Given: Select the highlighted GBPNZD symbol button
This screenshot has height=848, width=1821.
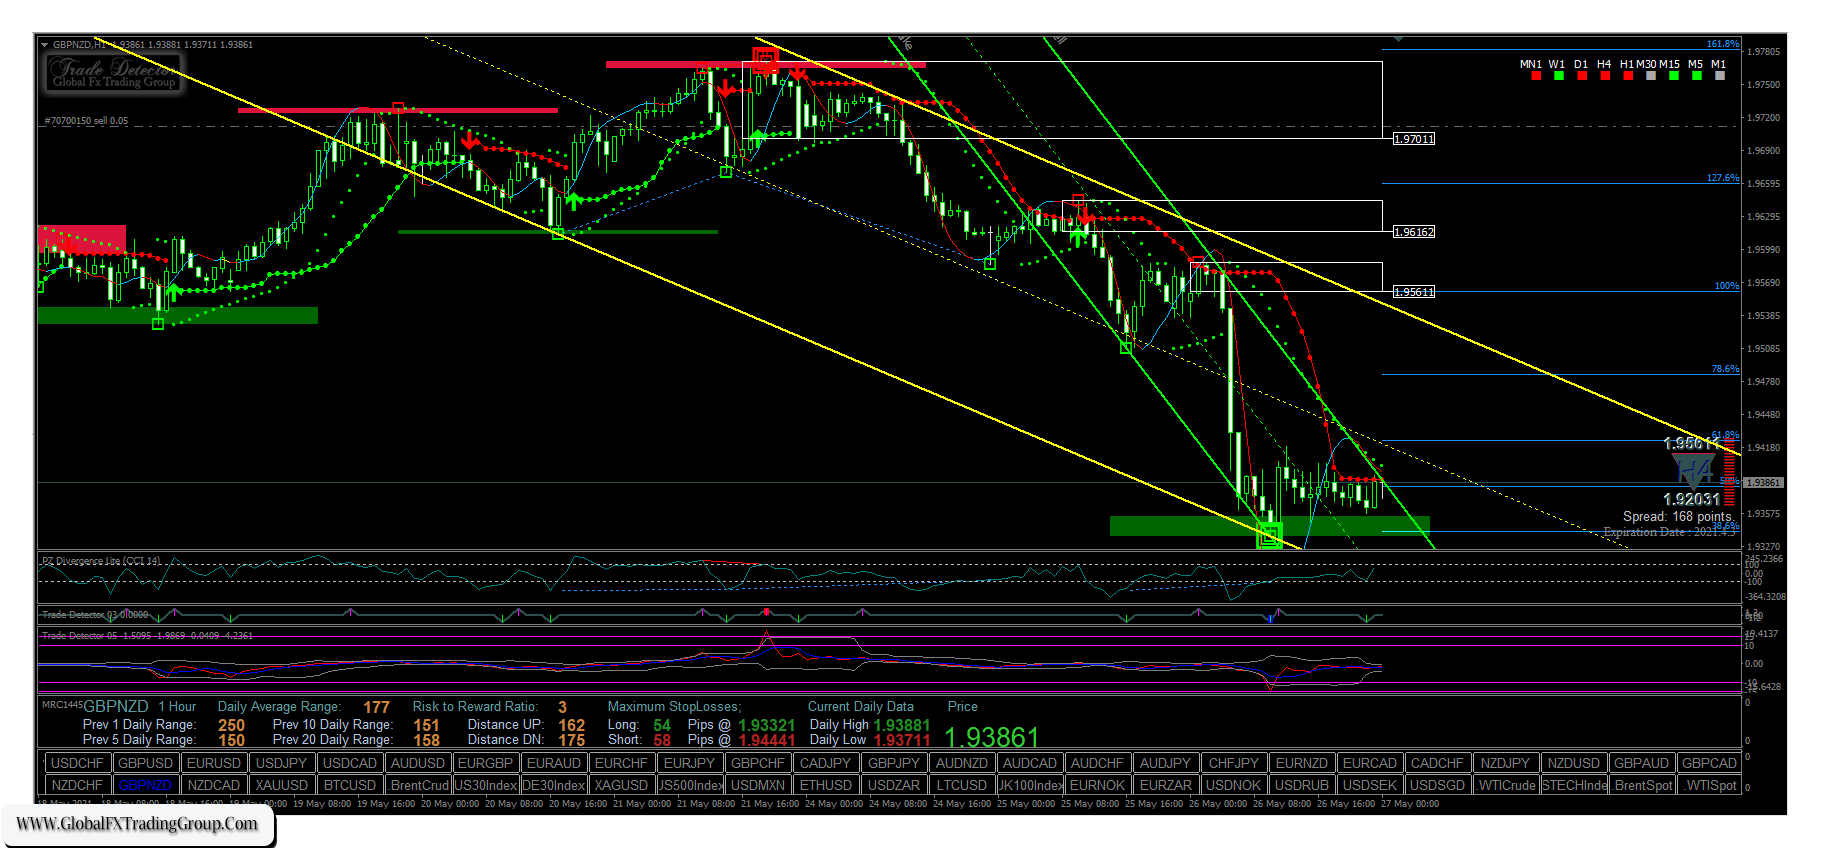Looking at the screenshot, I should [145, 785].
